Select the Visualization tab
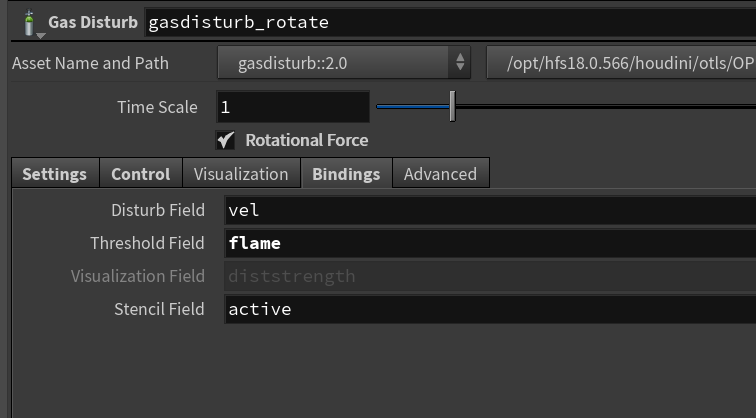Viewport: 756px width, 418px height. point(241,174)
